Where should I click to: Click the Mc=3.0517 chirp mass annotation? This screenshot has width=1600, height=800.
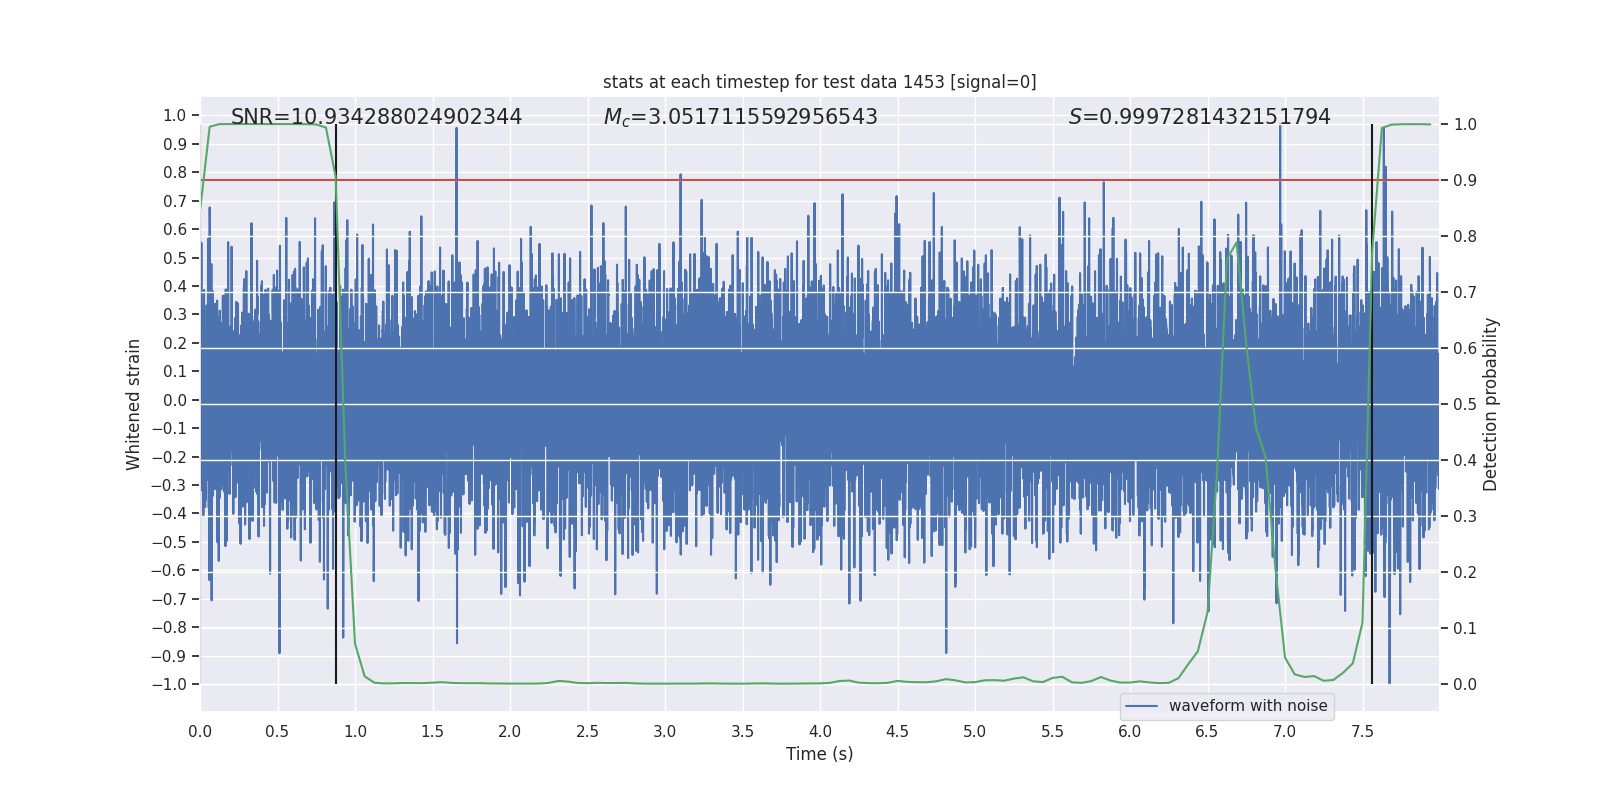pyautogui.click(x=740, y=117)
